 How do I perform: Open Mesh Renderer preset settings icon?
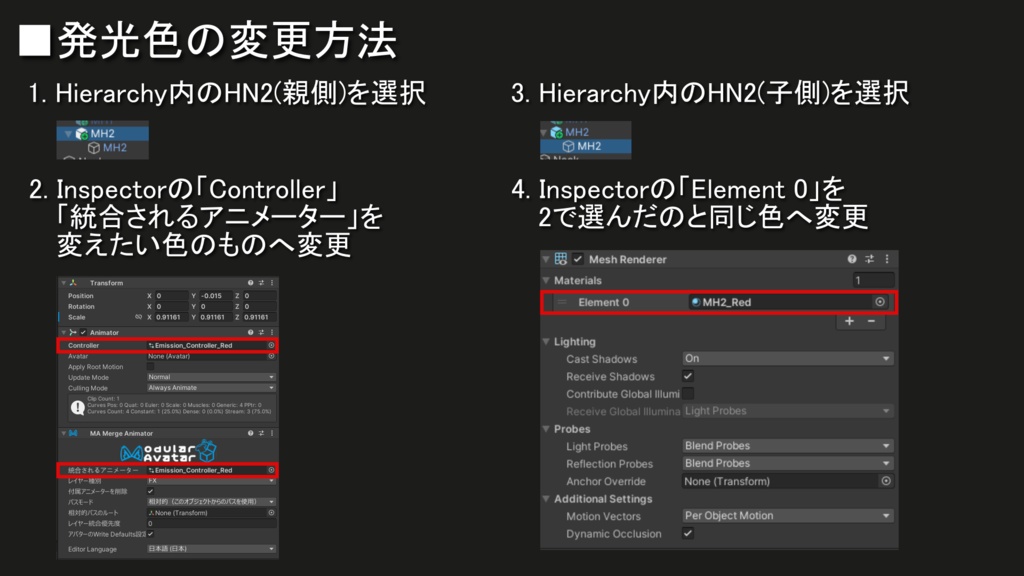(869, 259)
